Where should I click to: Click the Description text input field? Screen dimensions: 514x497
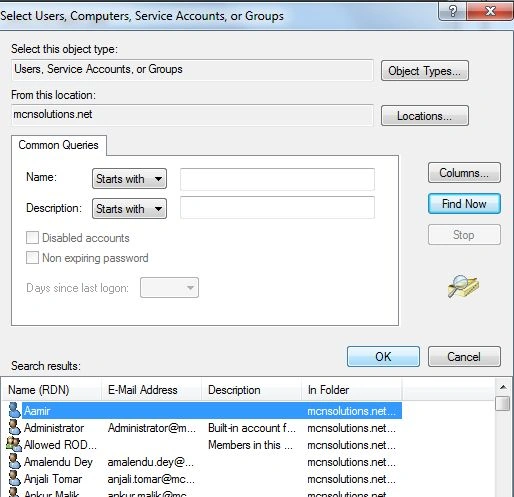(277, 207)
